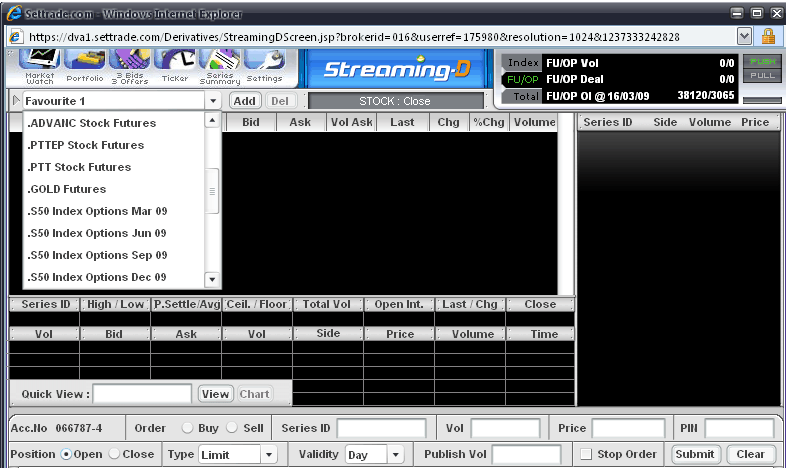Open the Market Watch icon

click(x=40, y=66)
